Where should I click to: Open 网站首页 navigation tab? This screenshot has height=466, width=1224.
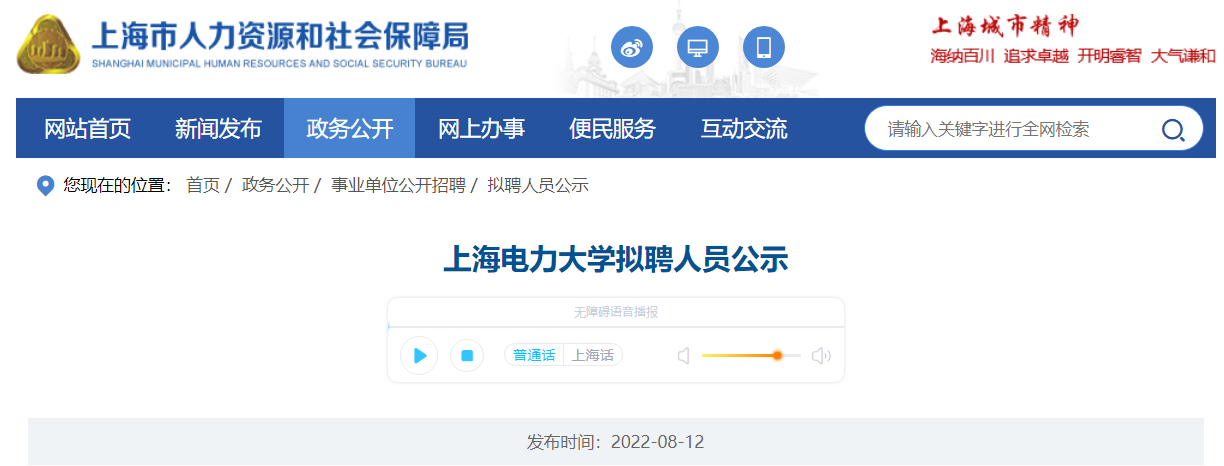87,128
